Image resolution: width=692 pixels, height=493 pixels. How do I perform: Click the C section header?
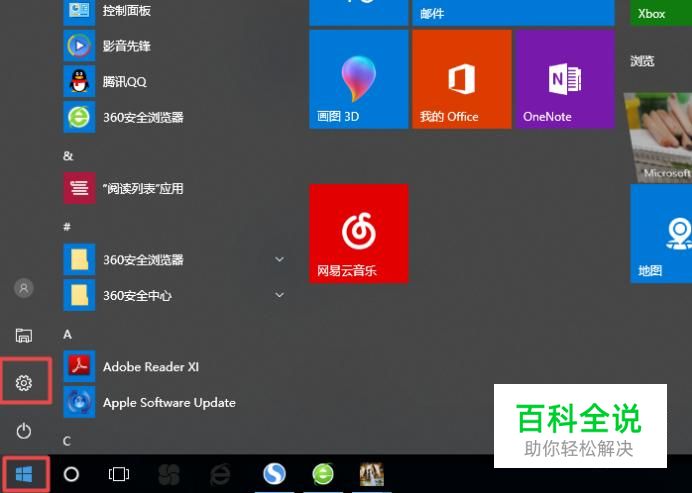pyautogui.click(x=67, y=441)
